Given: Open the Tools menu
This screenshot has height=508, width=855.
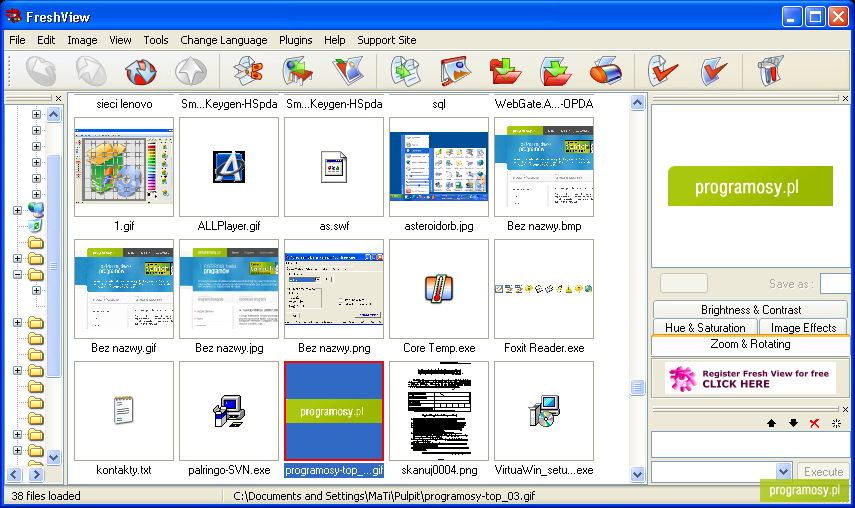Looking at the screenshot, I should click(x=156, y=40).
